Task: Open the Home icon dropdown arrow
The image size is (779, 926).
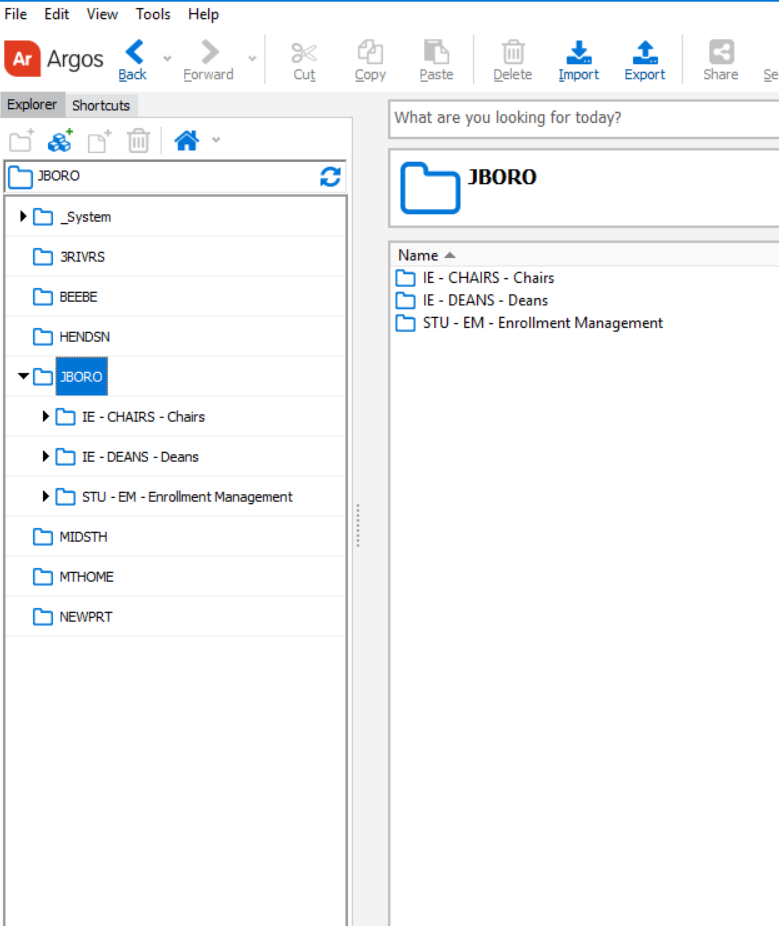Action: coord(216,140)
